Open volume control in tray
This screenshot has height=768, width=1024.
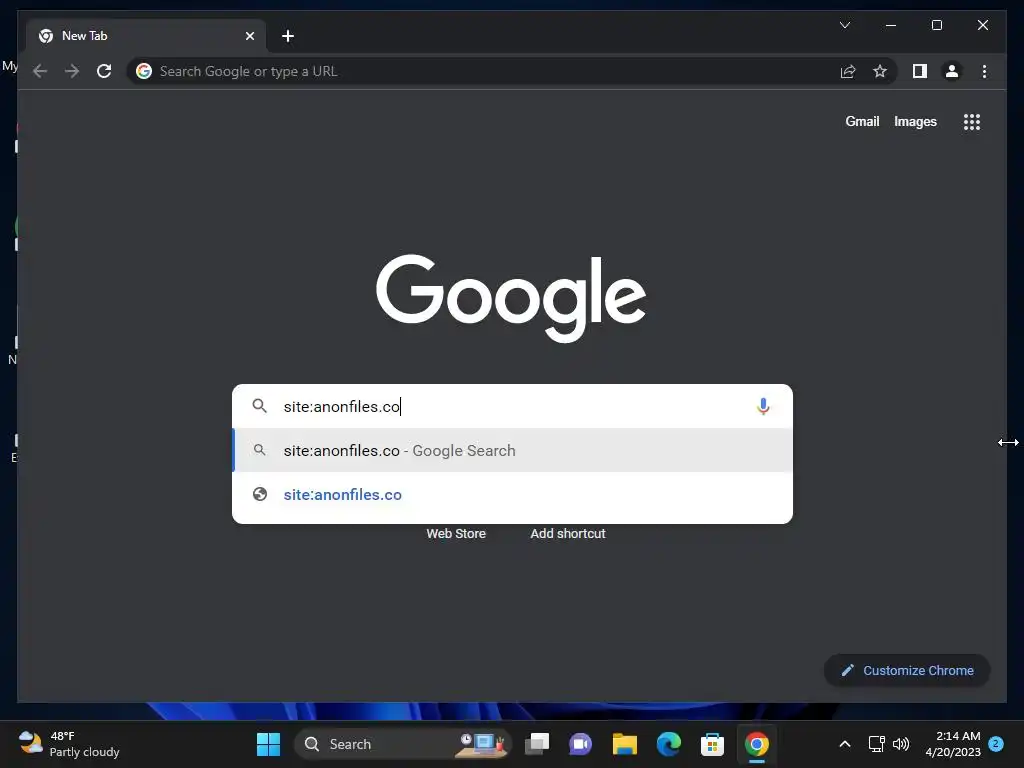[x=901, y=744]
